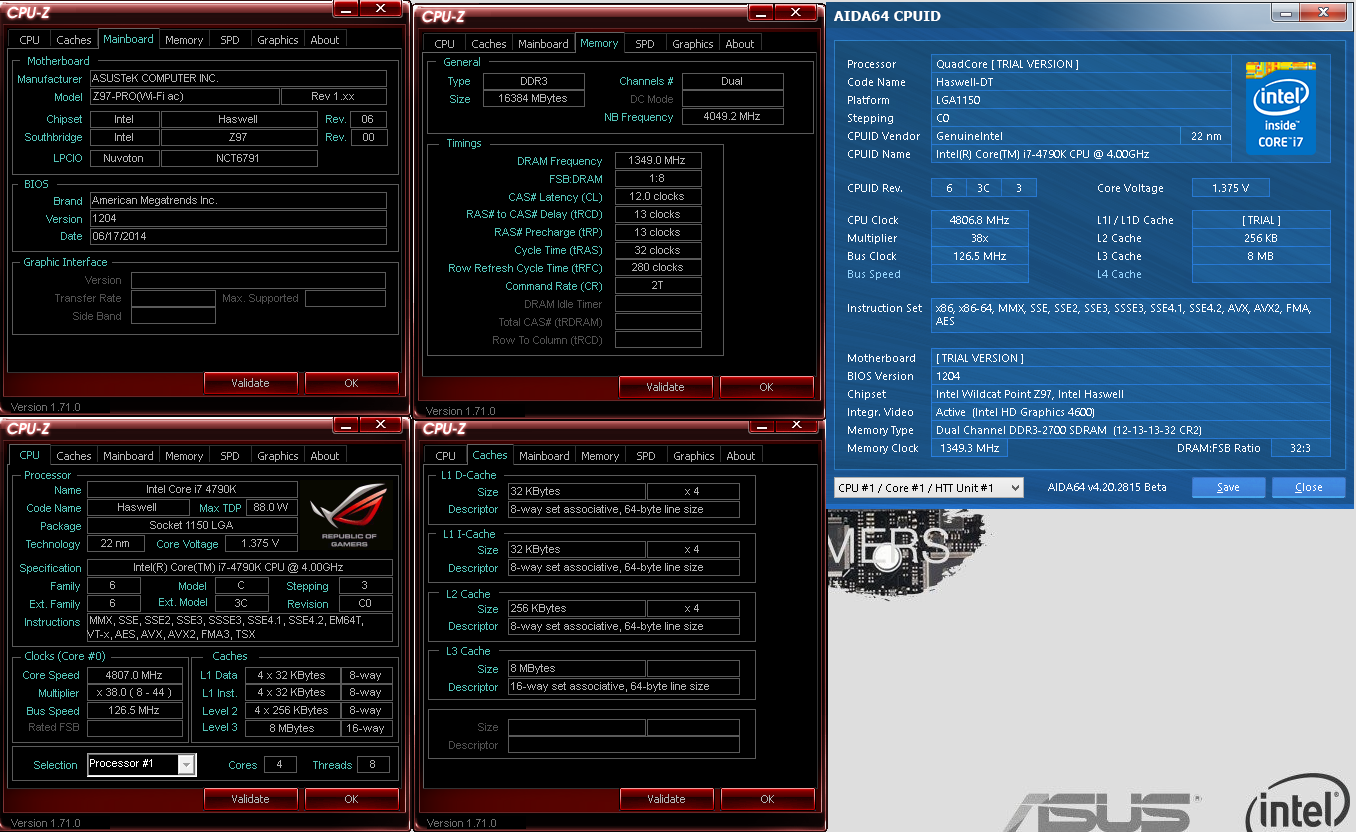Click the tRFC 280 clocks value
This screenshot has height=832, width=1356.
coord(658,268)
